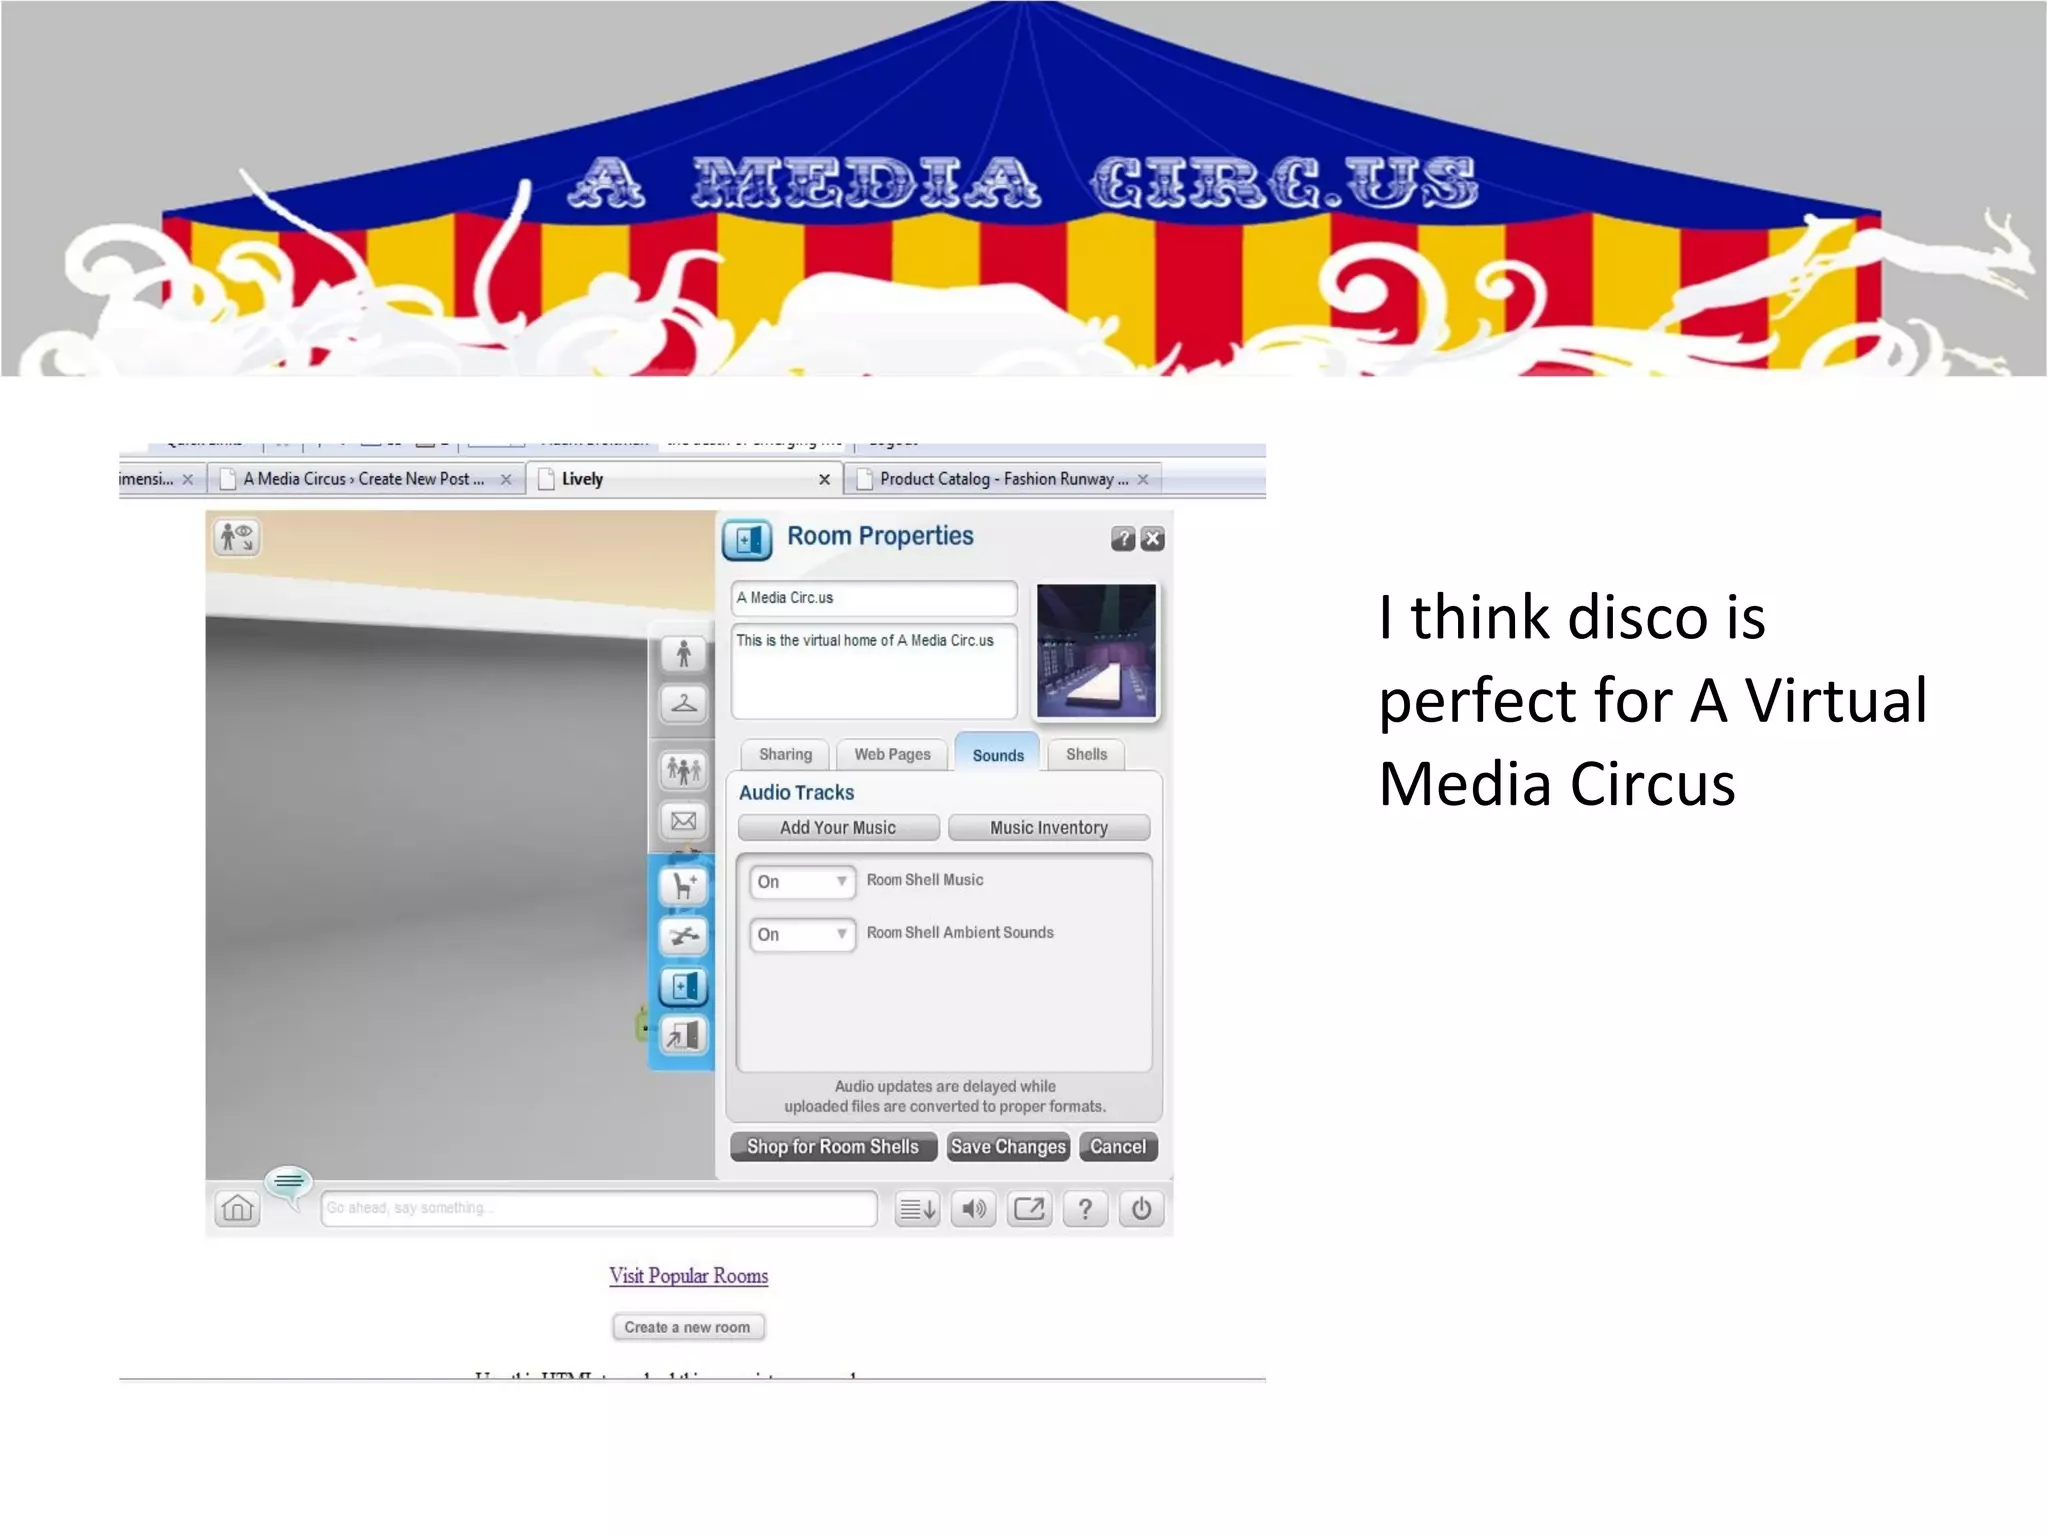The height and width of the screenshot is (1536, 2048).
Task: Switch to the Shells tab
Action: tap(1086, 754)
